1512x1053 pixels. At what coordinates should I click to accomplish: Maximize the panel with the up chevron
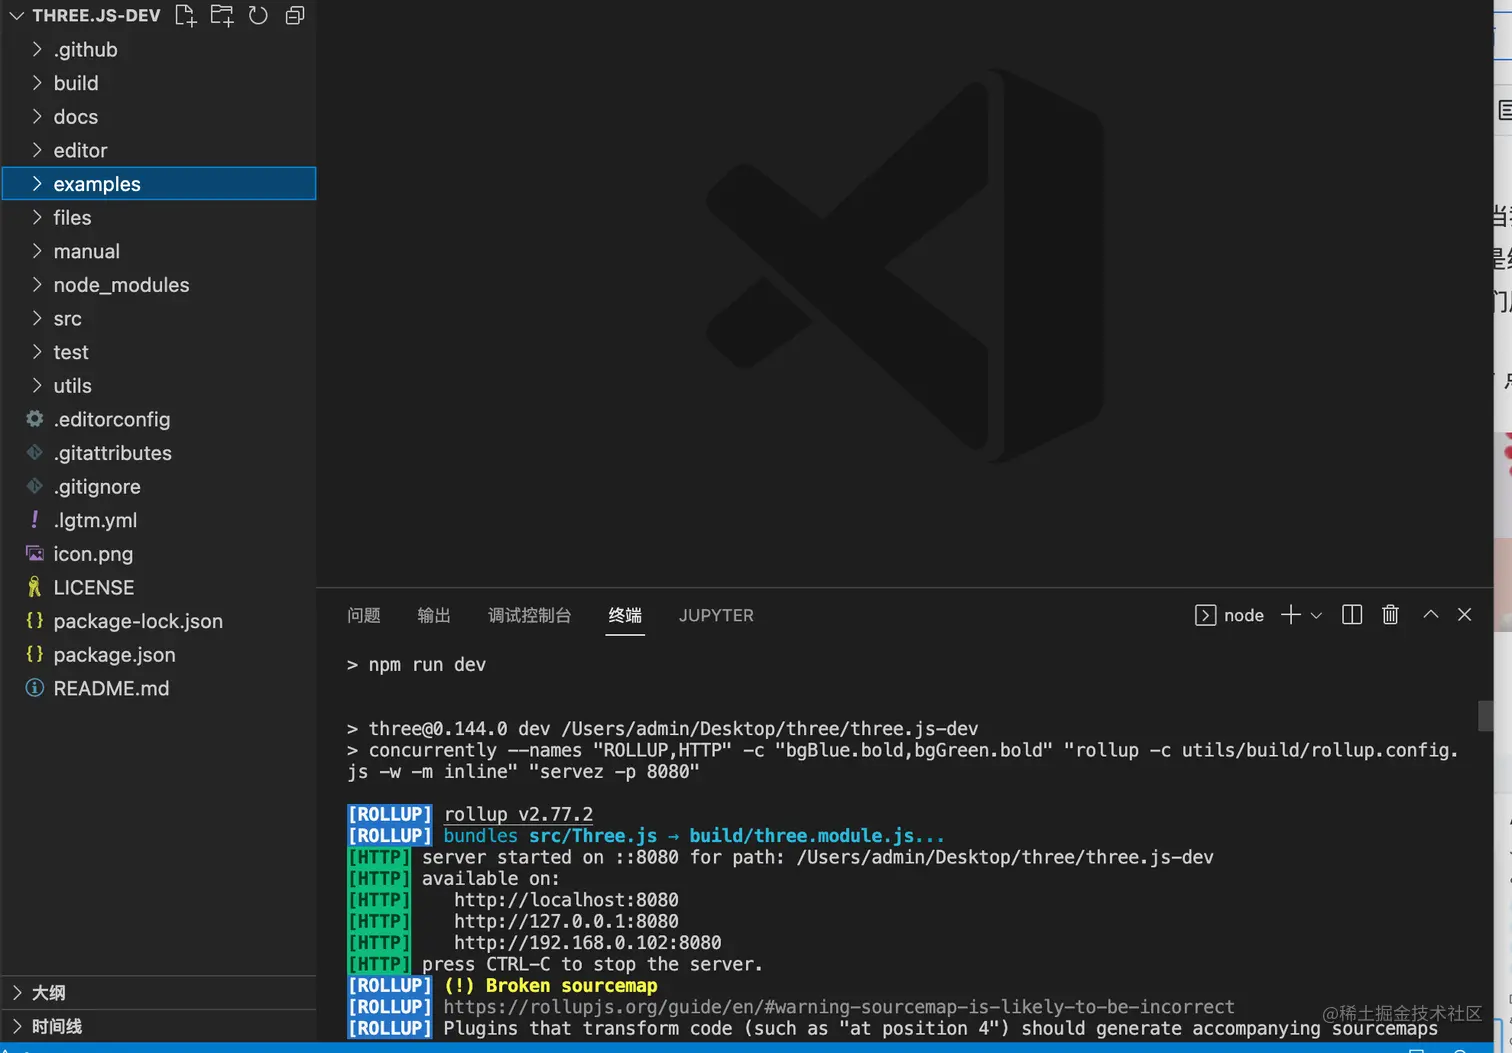[1431, 615]
